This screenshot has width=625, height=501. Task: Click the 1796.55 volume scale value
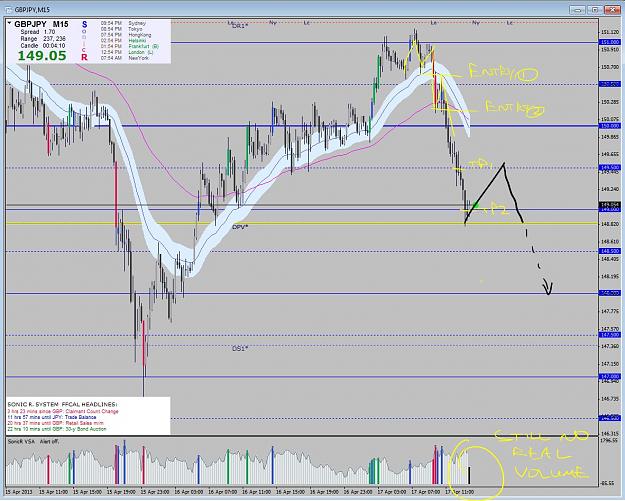coord(609,440)
